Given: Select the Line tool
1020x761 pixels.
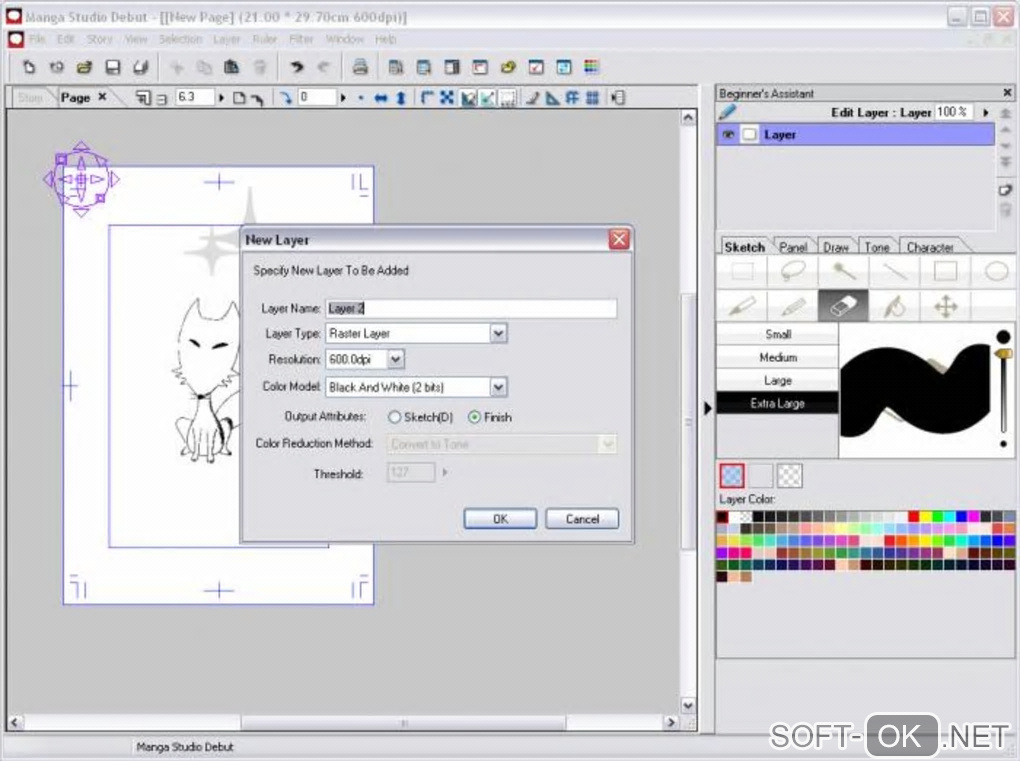Looking at the screenshot, I should pos(894,271).
